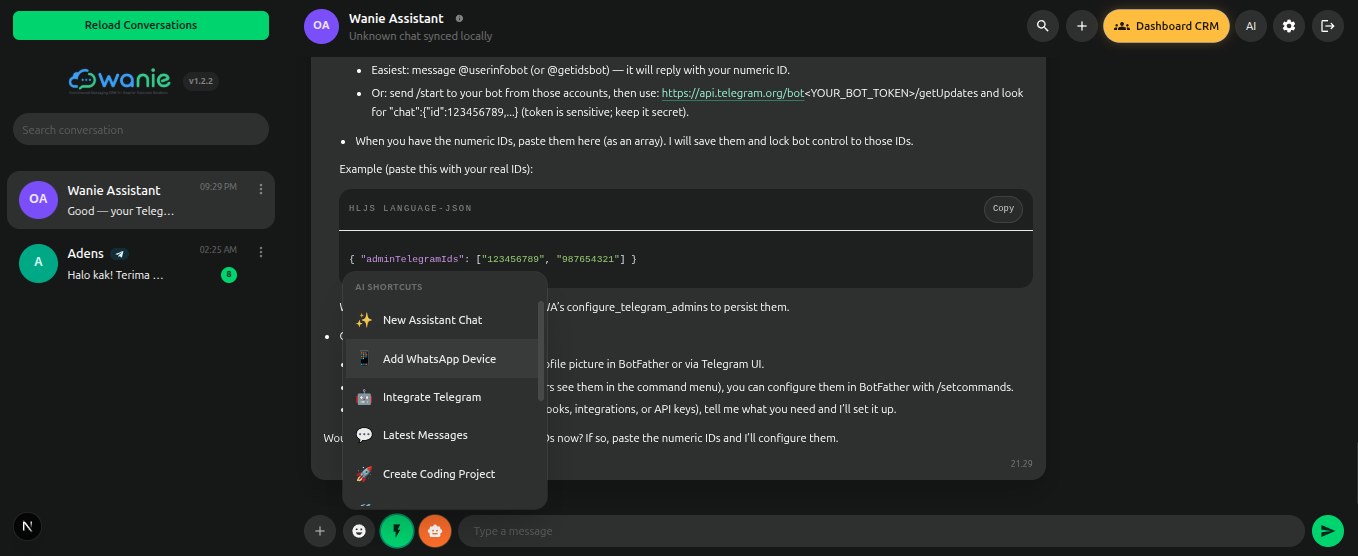Open the Wanie Assistant conversation

click(141, 200)
